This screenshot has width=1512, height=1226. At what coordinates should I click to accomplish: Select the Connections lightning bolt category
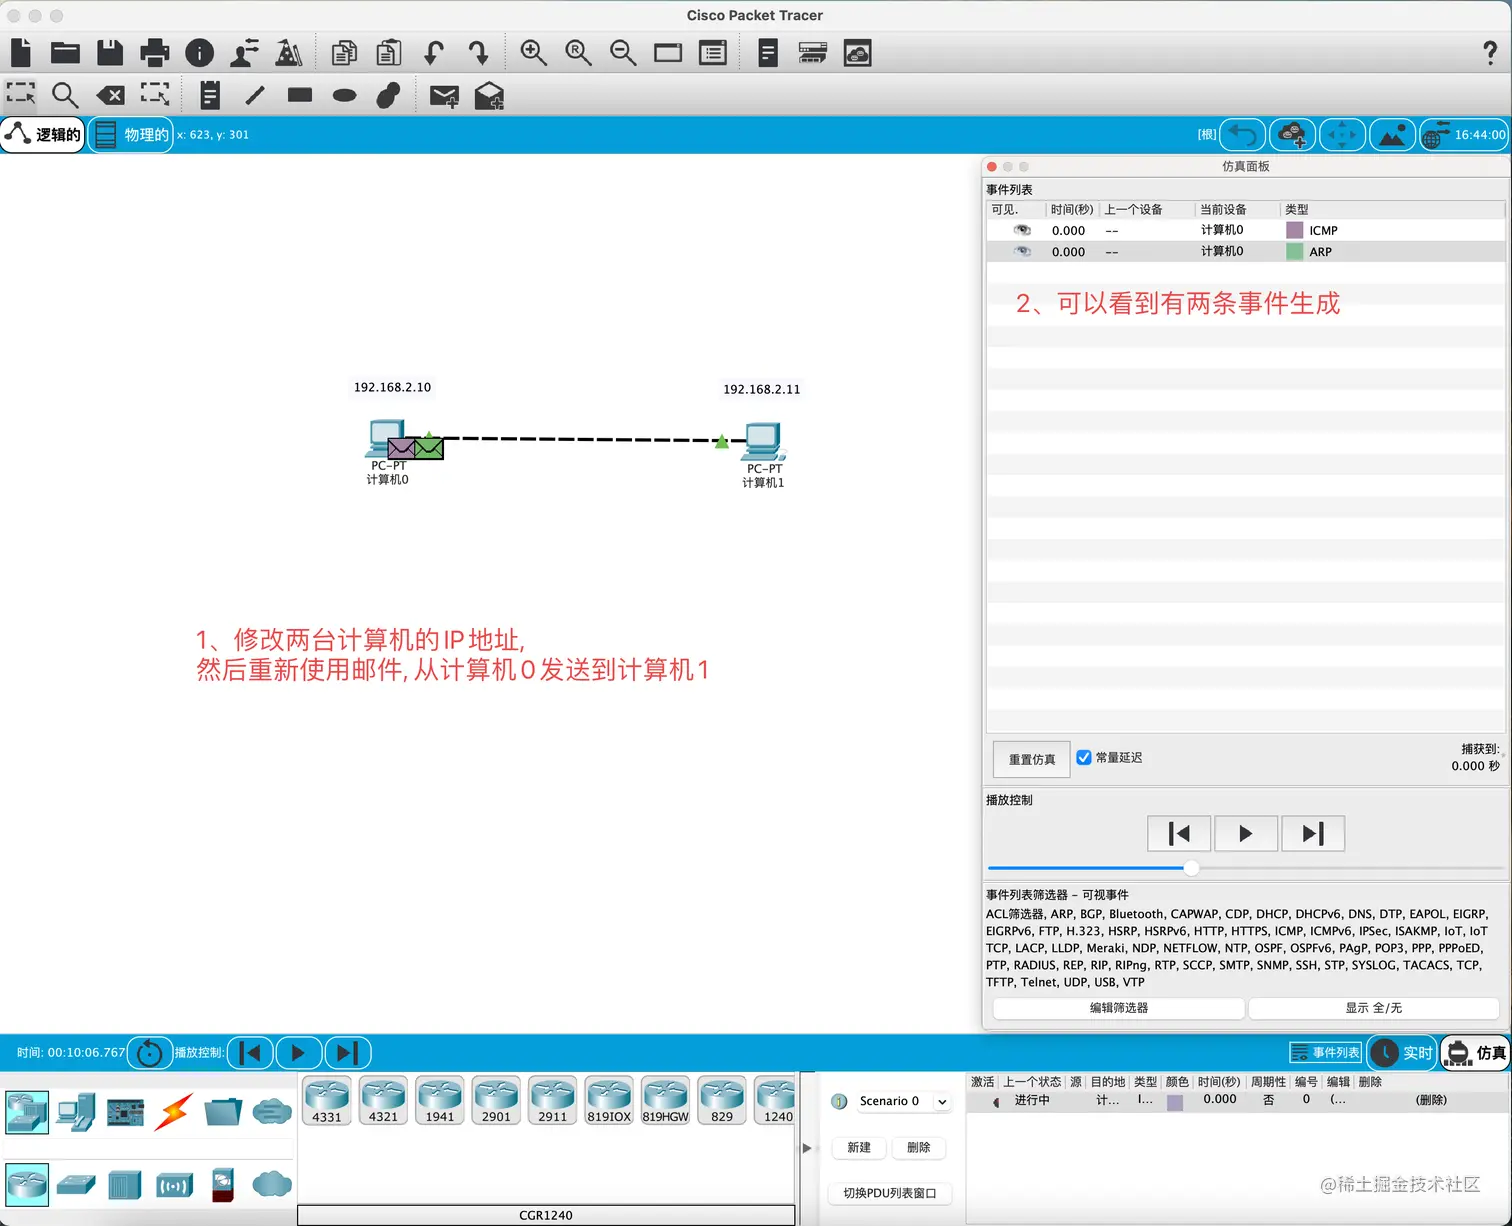(173, 1112)
